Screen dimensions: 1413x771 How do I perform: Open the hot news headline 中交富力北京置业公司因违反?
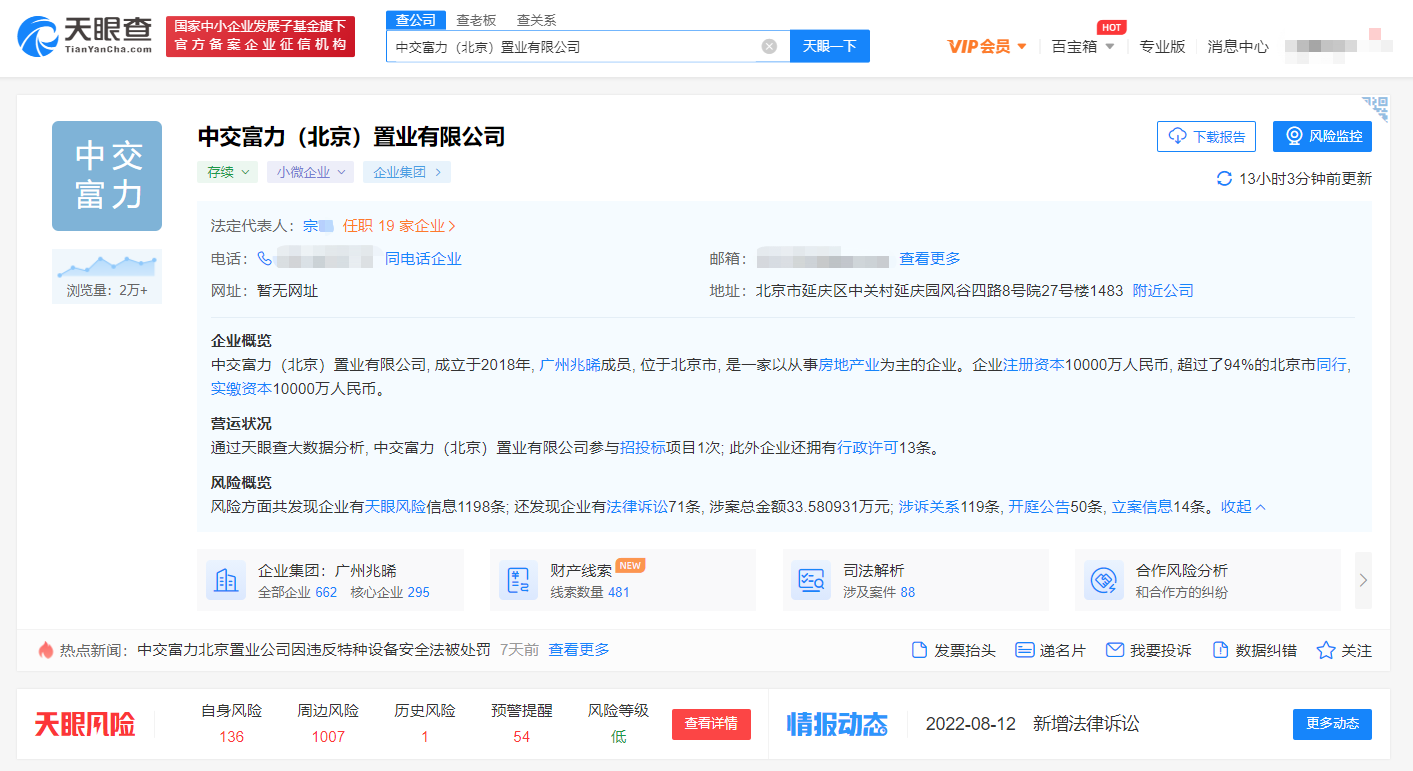(314, 649)
